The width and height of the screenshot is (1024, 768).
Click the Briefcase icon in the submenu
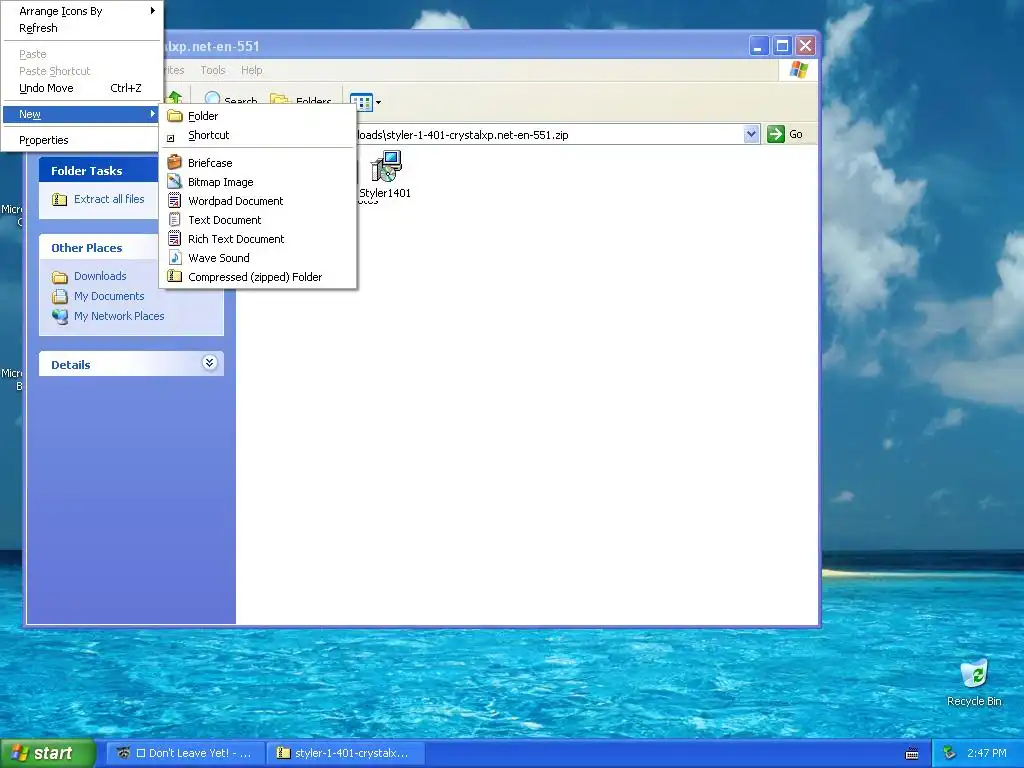(x=174, y=162)
